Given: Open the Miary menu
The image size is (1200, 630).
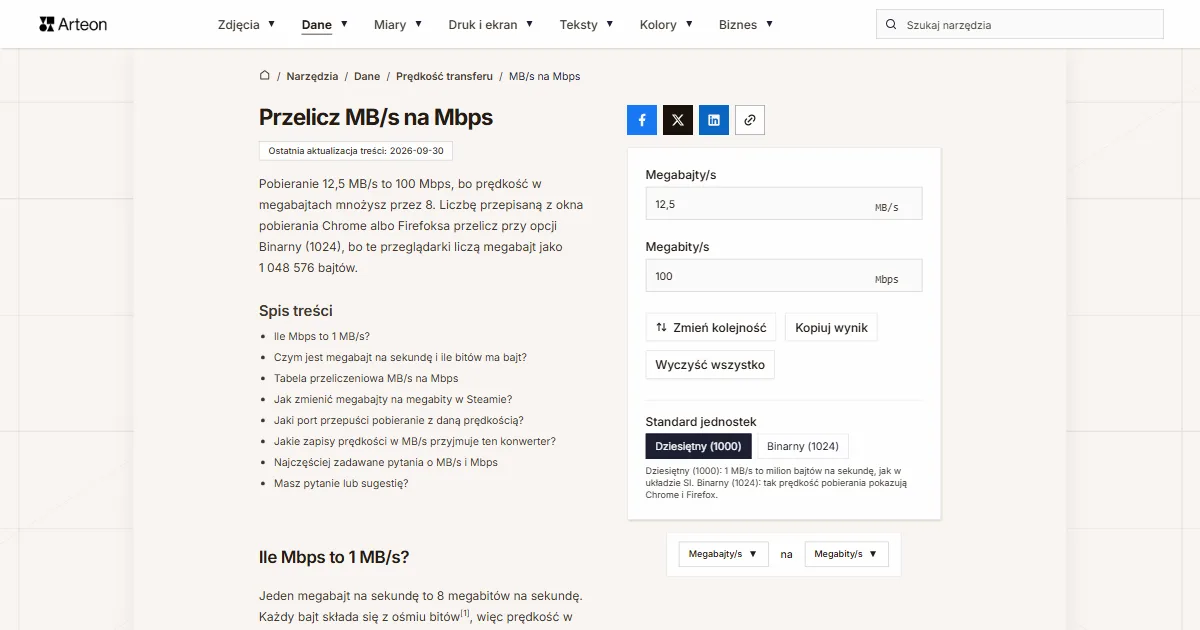Looking at the screenshot, I should coord(397,25).
